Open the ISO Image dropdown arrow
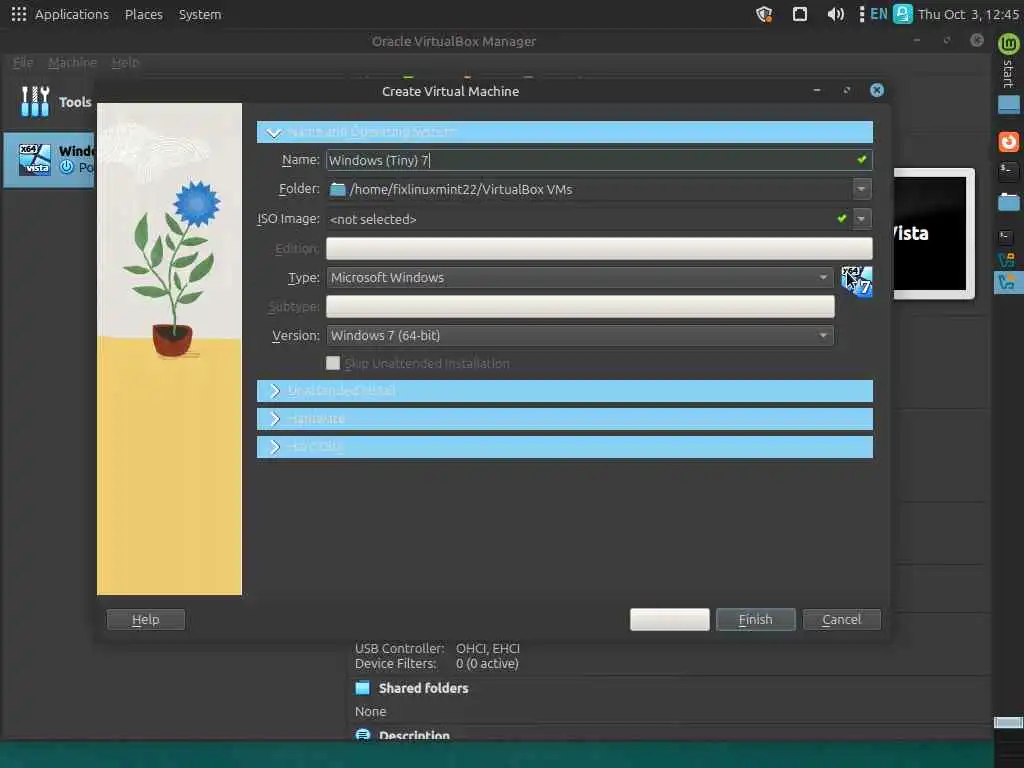This screenshot has width=1024, height=768. 861,219
